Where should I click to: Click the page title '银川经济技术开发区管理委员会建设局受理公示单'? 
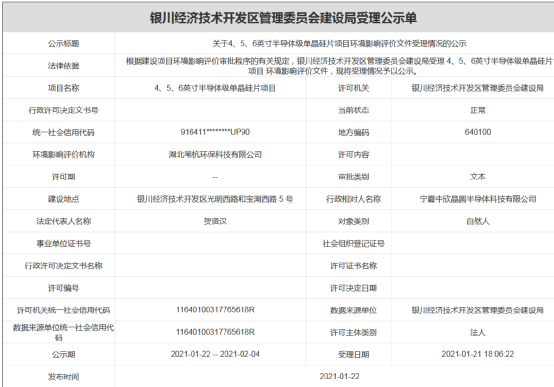point(283,18)
